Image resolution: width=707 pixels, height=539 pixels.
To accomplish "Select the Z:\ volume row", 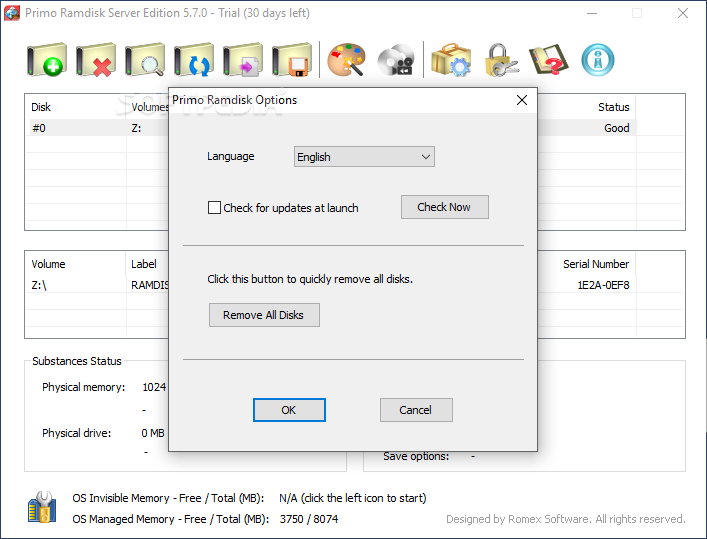I will pos(39,285).
